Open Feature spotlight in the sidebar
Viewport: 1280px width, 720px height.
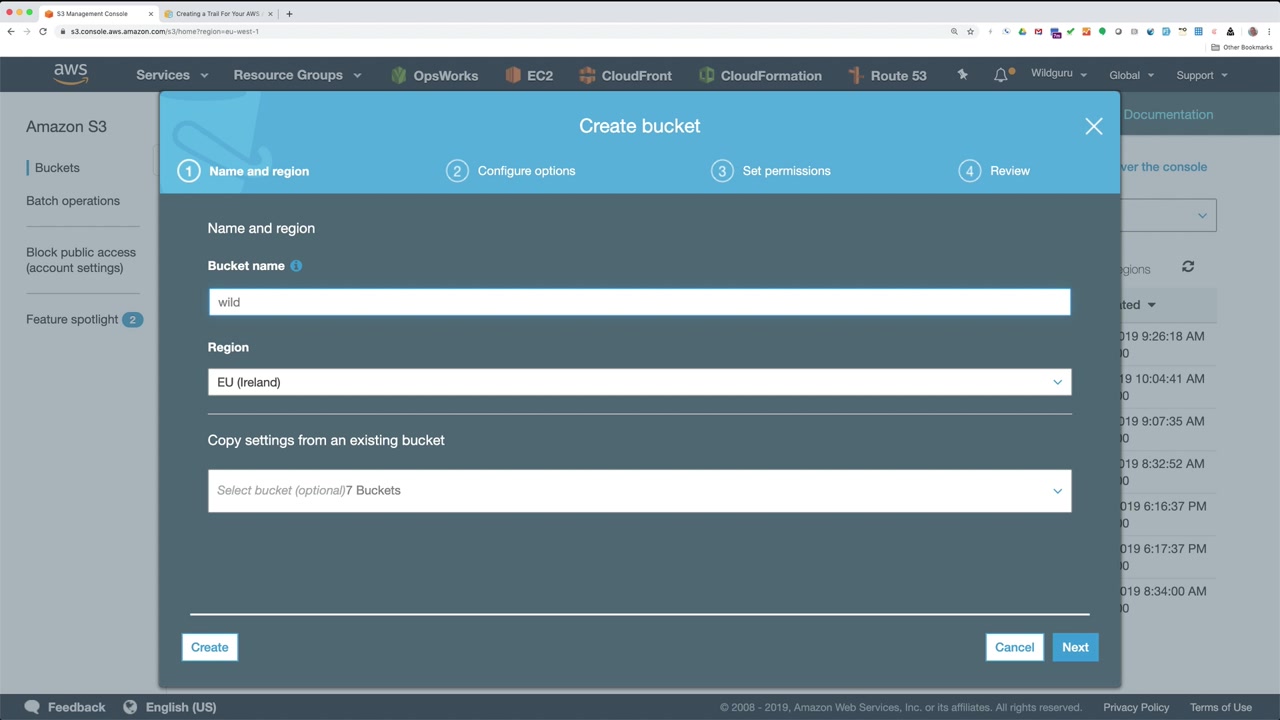(x=72, y=320)
